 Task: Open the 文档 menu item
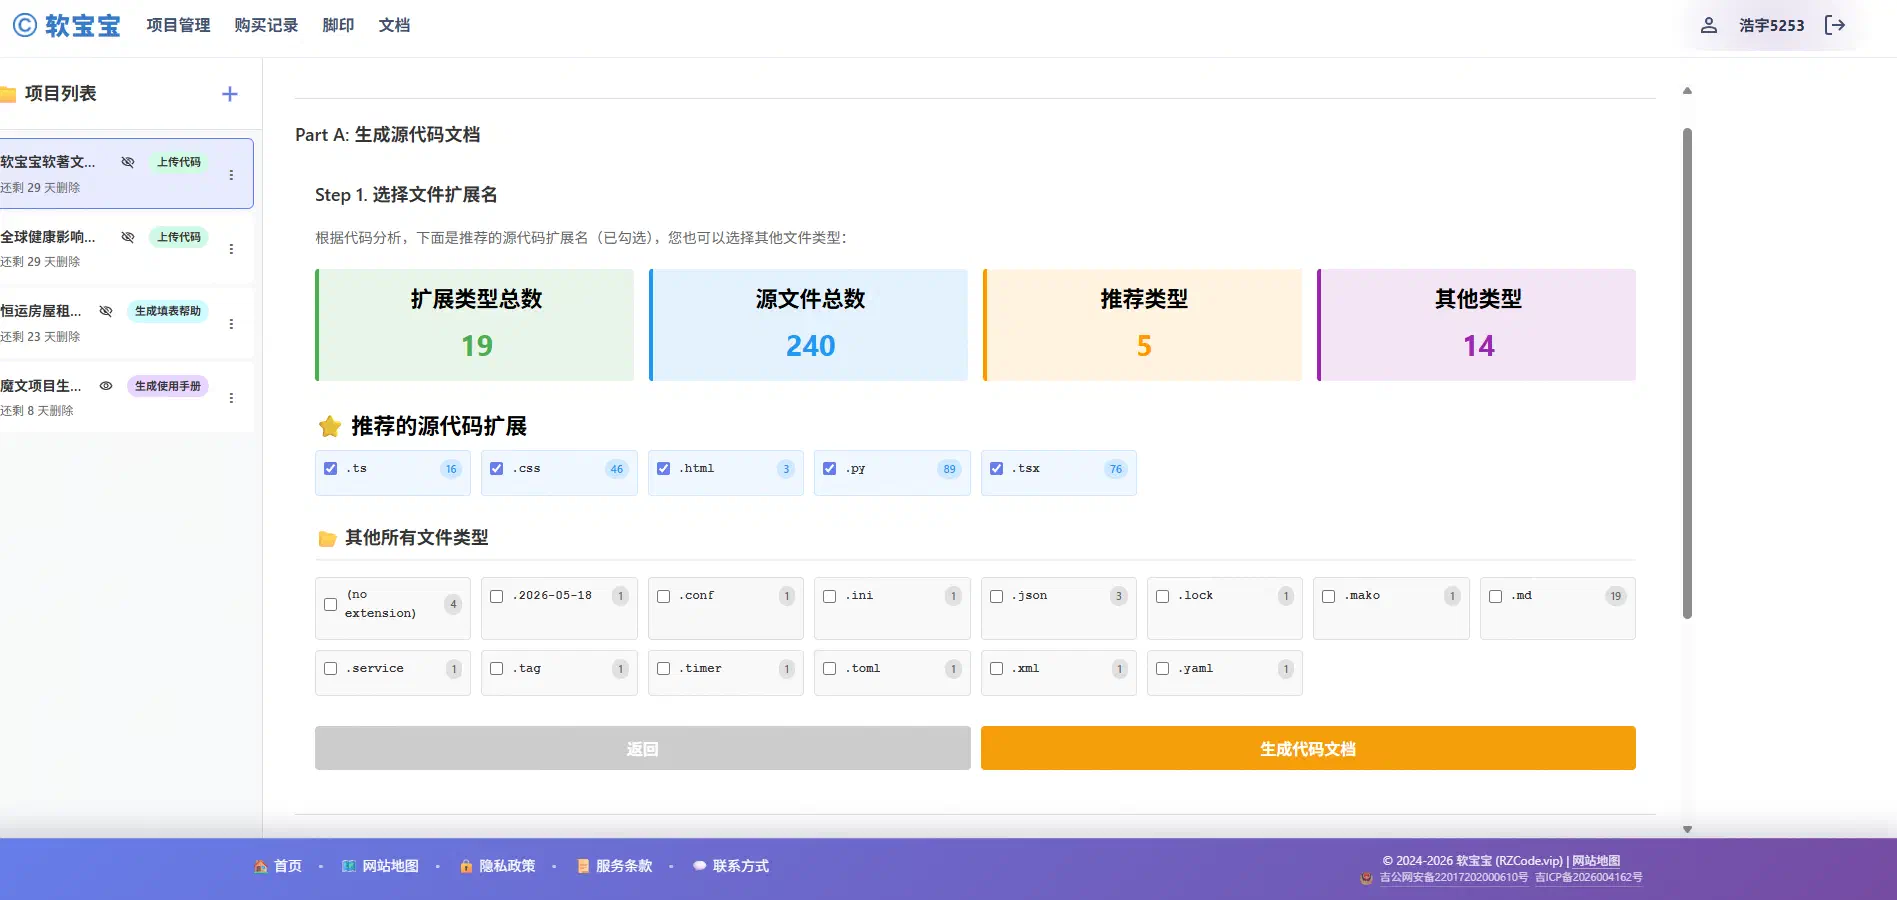pos(394,25)
